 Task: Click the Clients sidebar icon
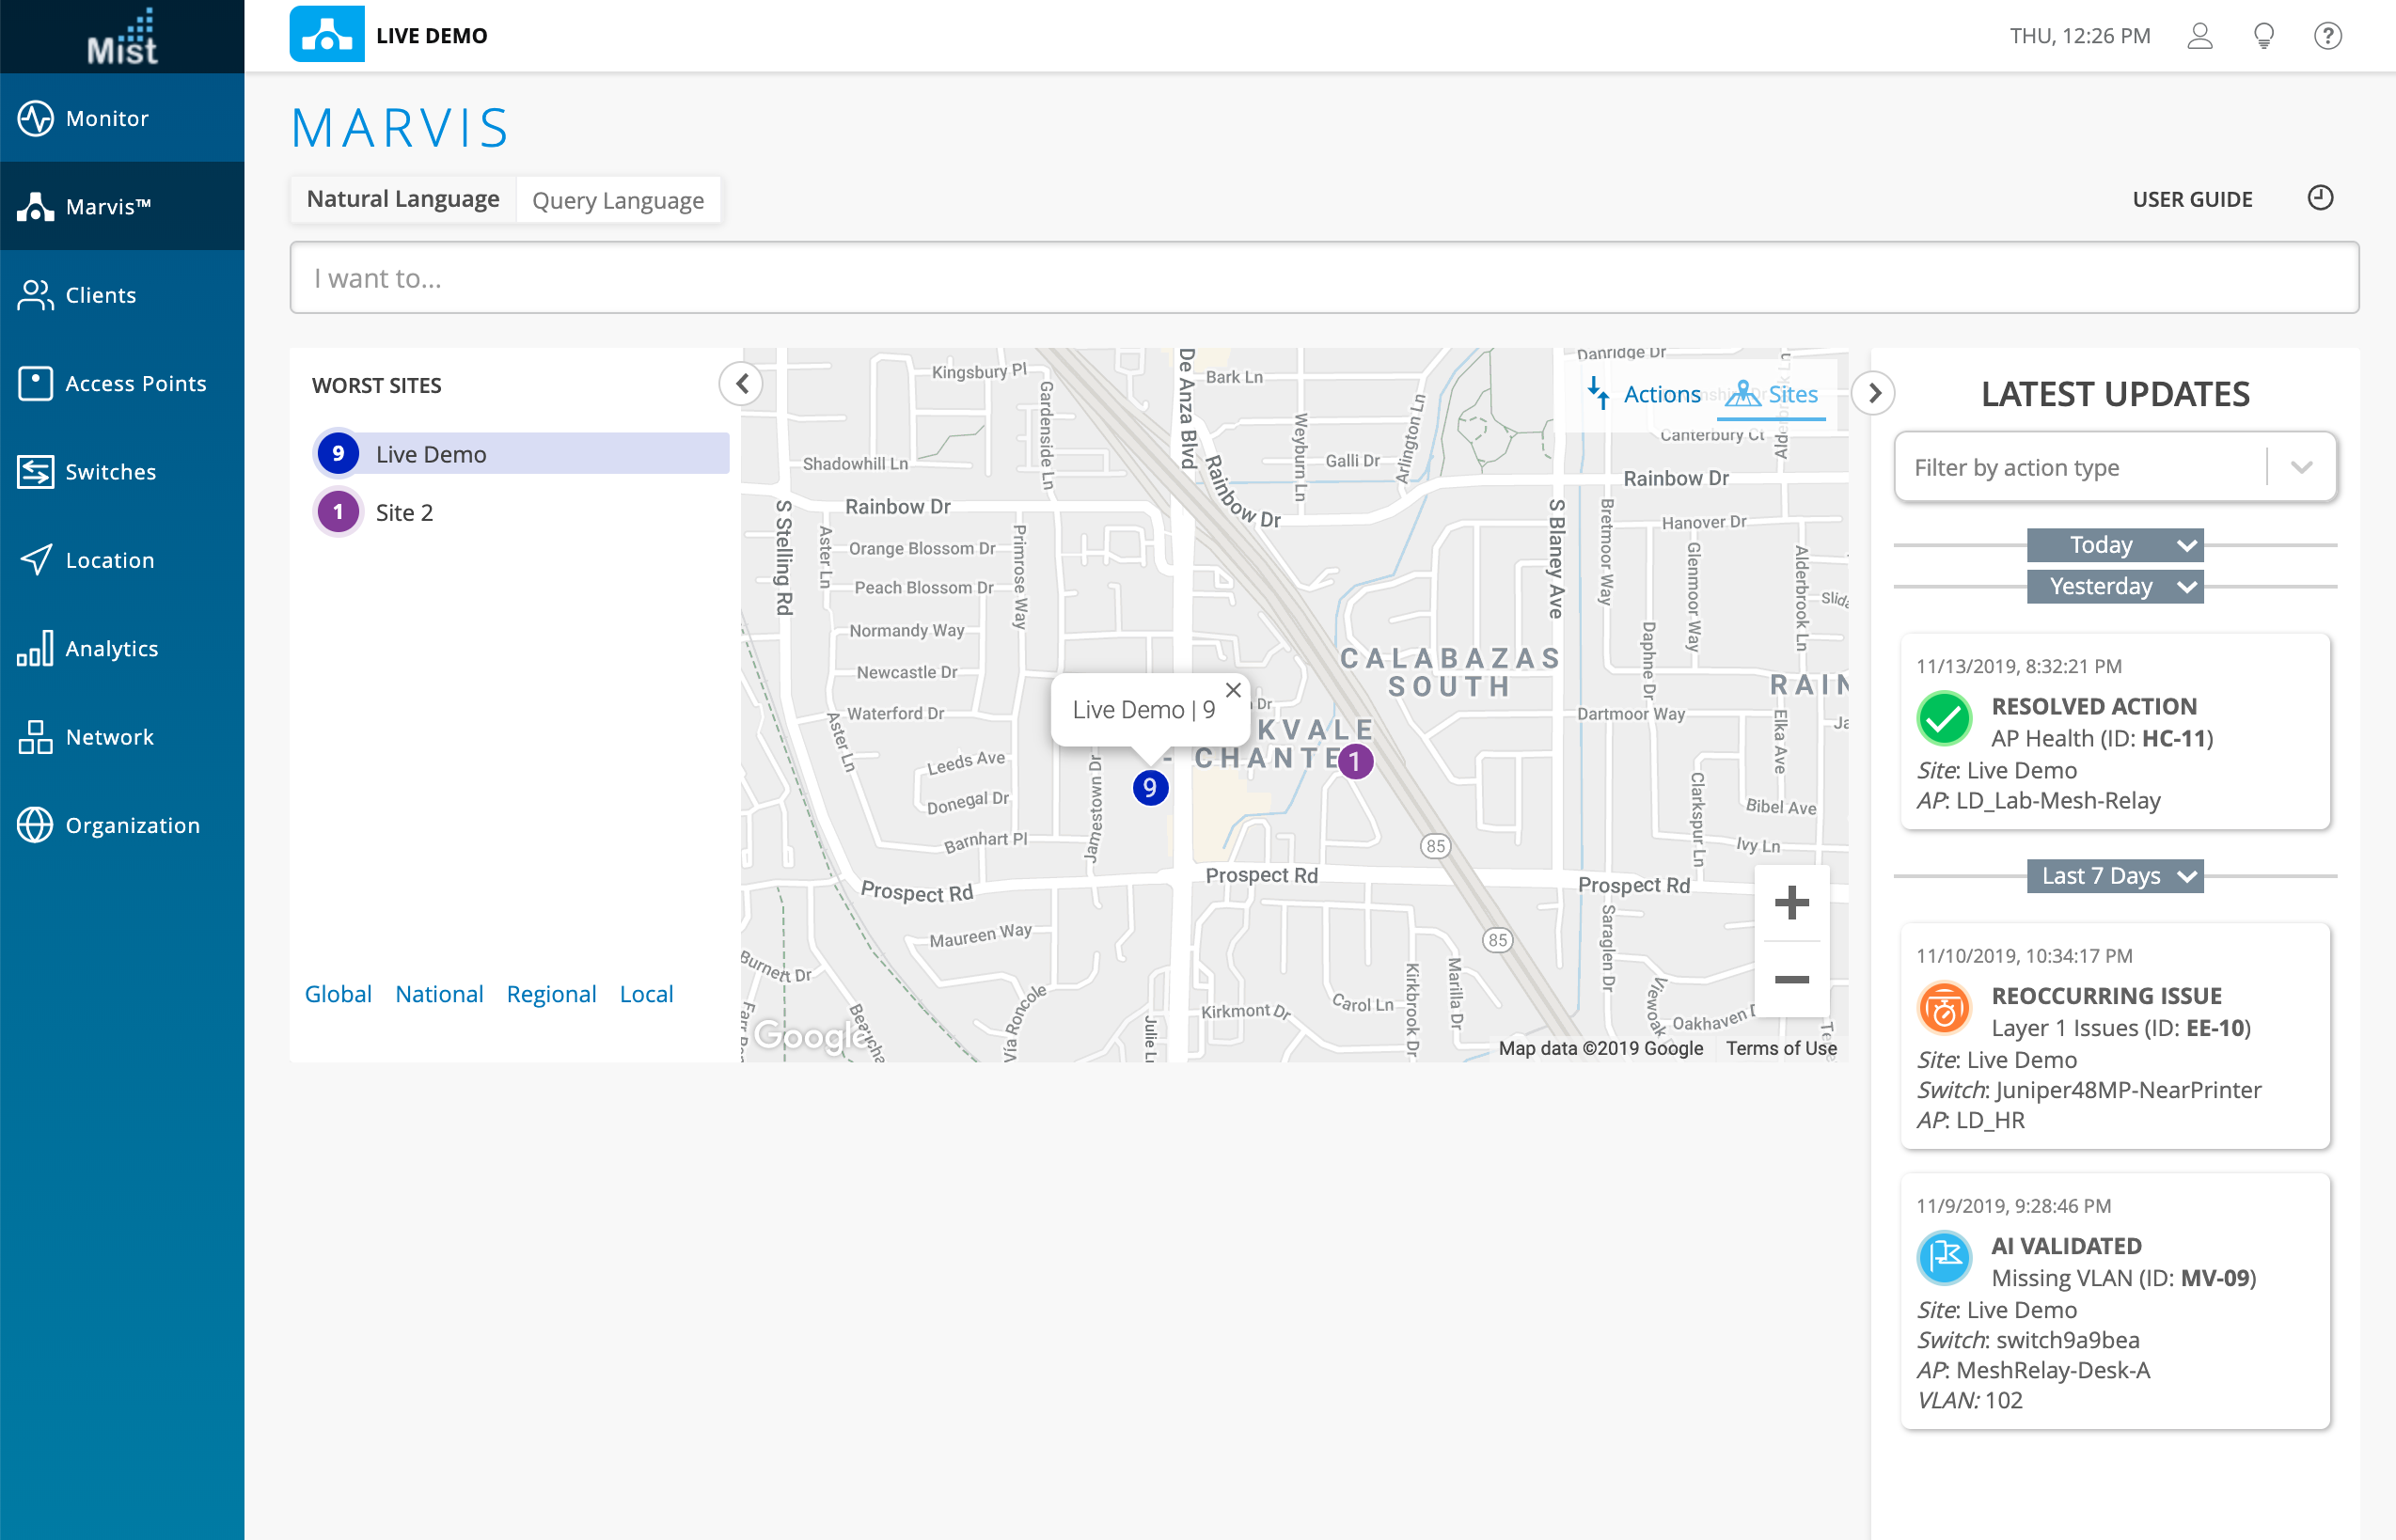(x=36, y=295)
